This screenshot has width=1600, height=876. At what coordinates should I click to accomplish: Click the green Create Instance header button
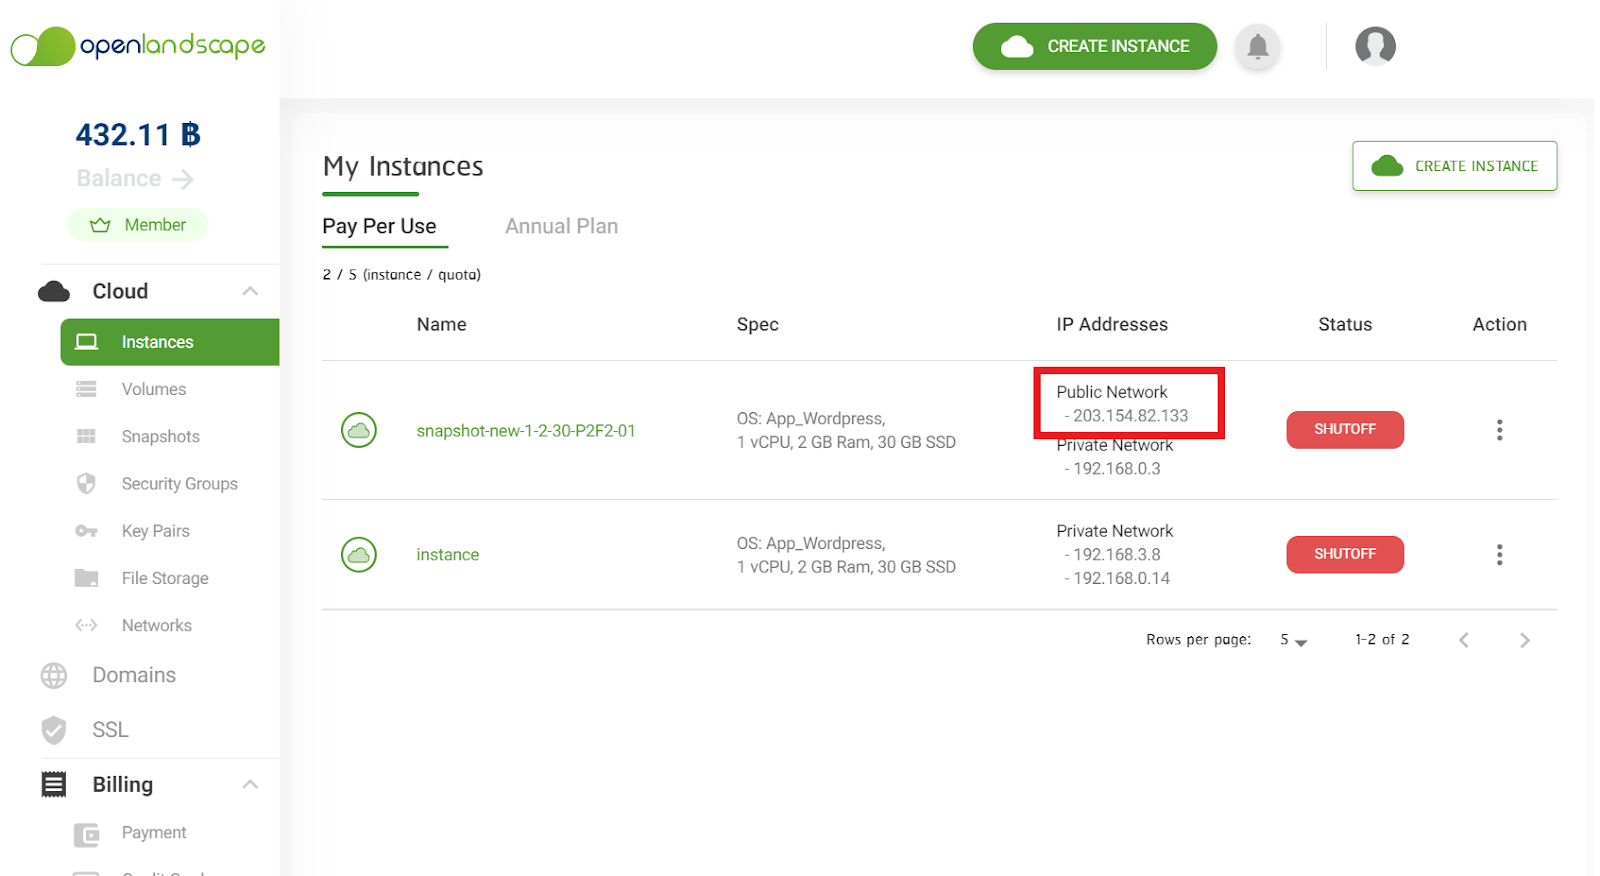tap(1094, 46)
